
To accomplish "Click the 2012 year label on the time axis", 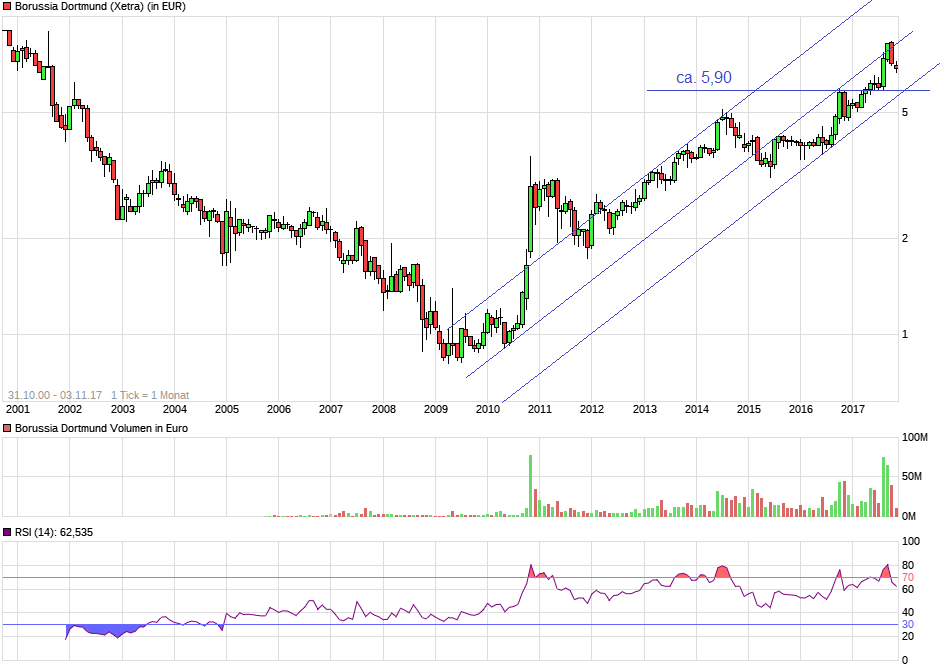I will point(592,409).
